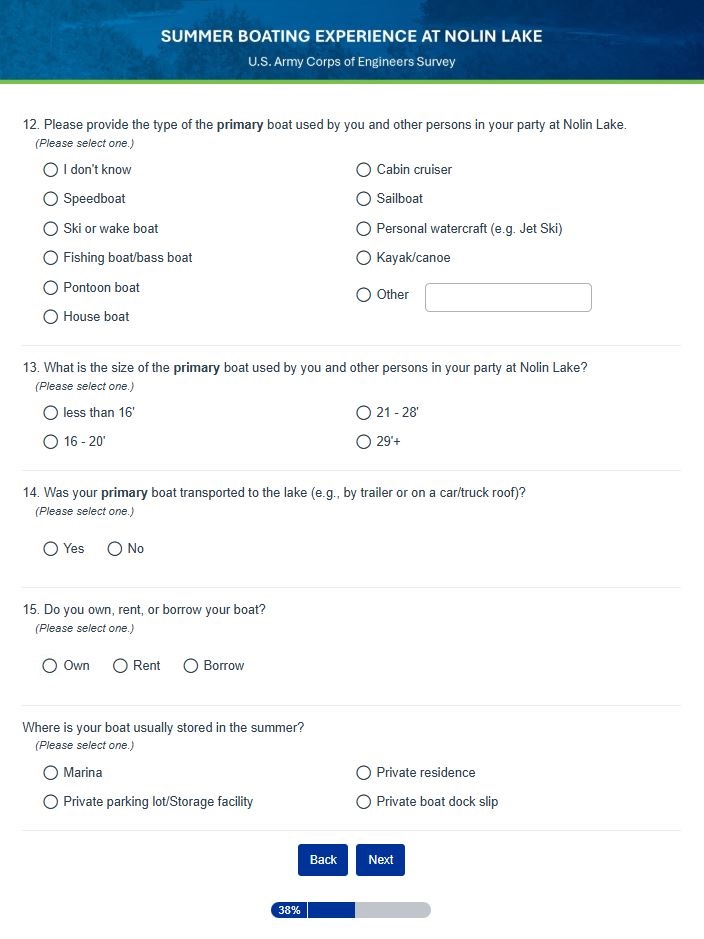Go Back to the previous page
The height and width of the screenshot is (939, 704).
point(323,860)
